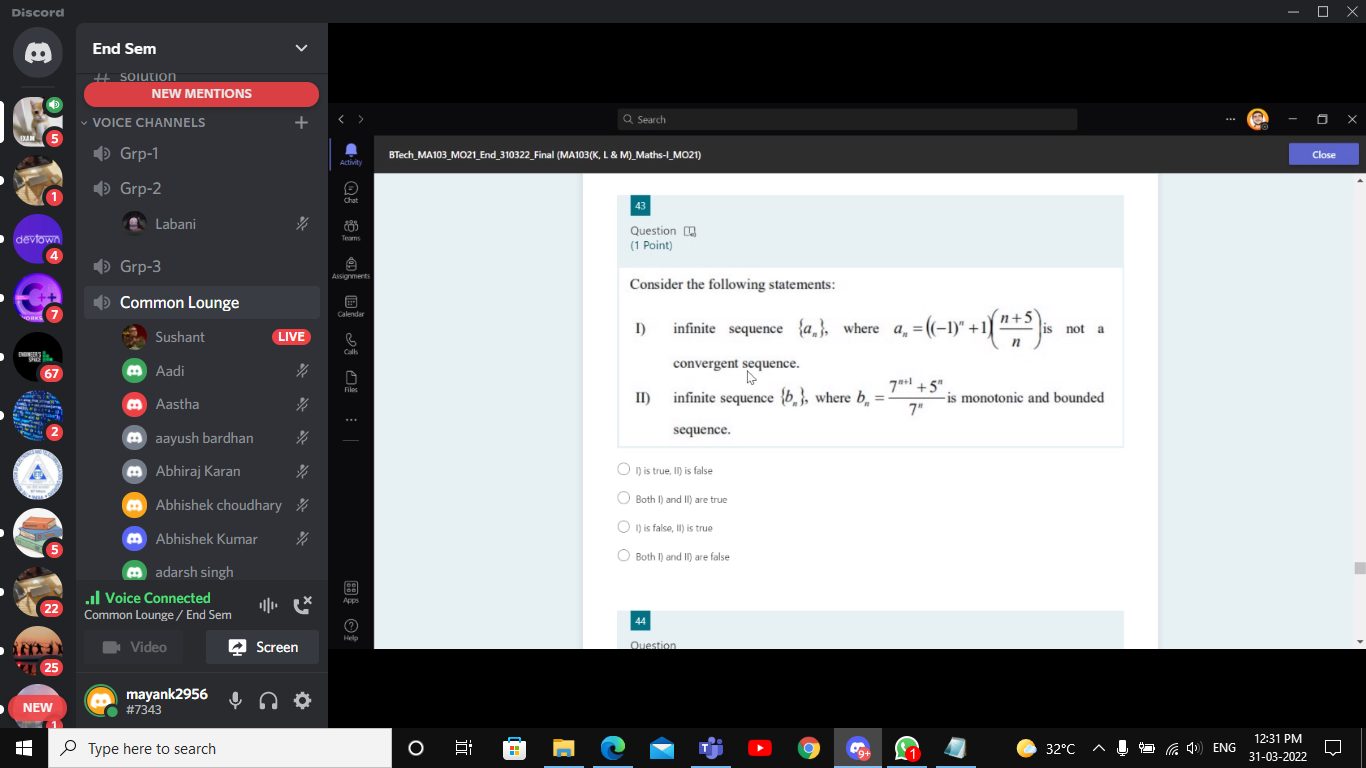The height and width of the screenshot is (768, 1366).
Task: Switch to the BTech_MA103 quiz tab
Action: pyautogui.click(x=545, y=154)
